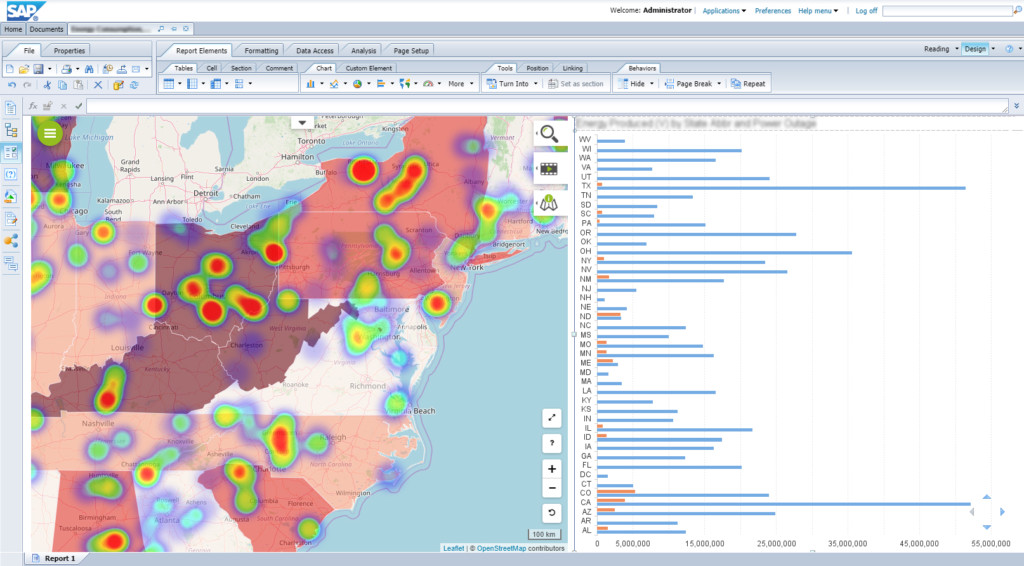The image size is (1024, 566).
Task: Select the Properties tab
Action: coord(69,50)
